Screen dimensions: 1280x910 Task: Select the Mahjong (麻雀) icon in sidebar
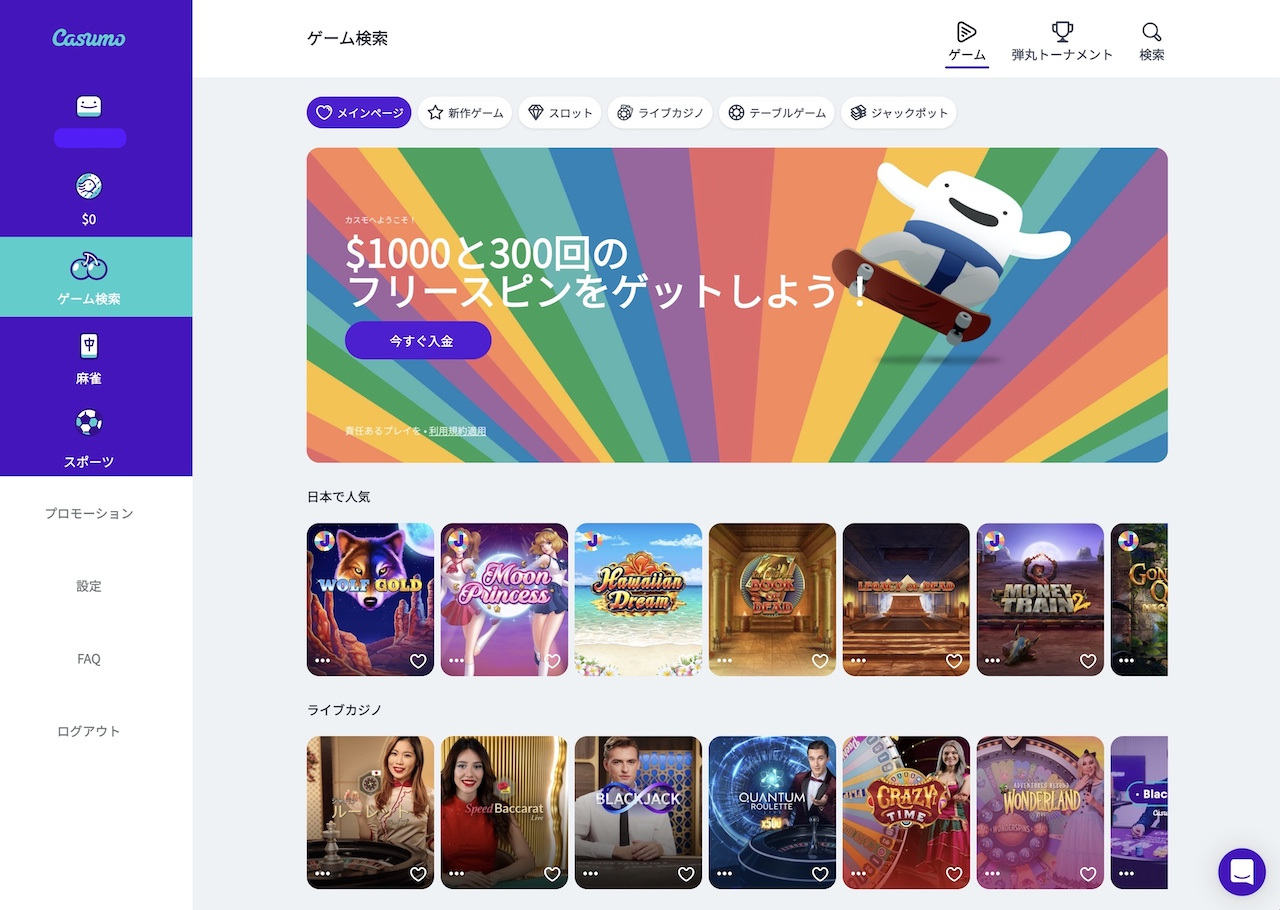[x=90, y=346]
